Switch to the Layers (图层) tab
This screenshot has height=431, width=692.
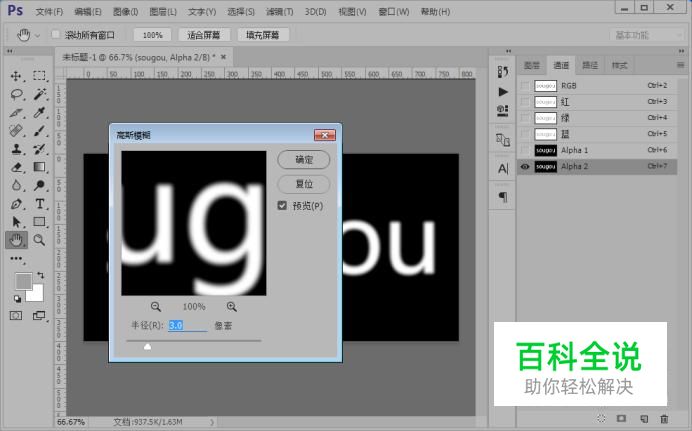tap(532, 65)
